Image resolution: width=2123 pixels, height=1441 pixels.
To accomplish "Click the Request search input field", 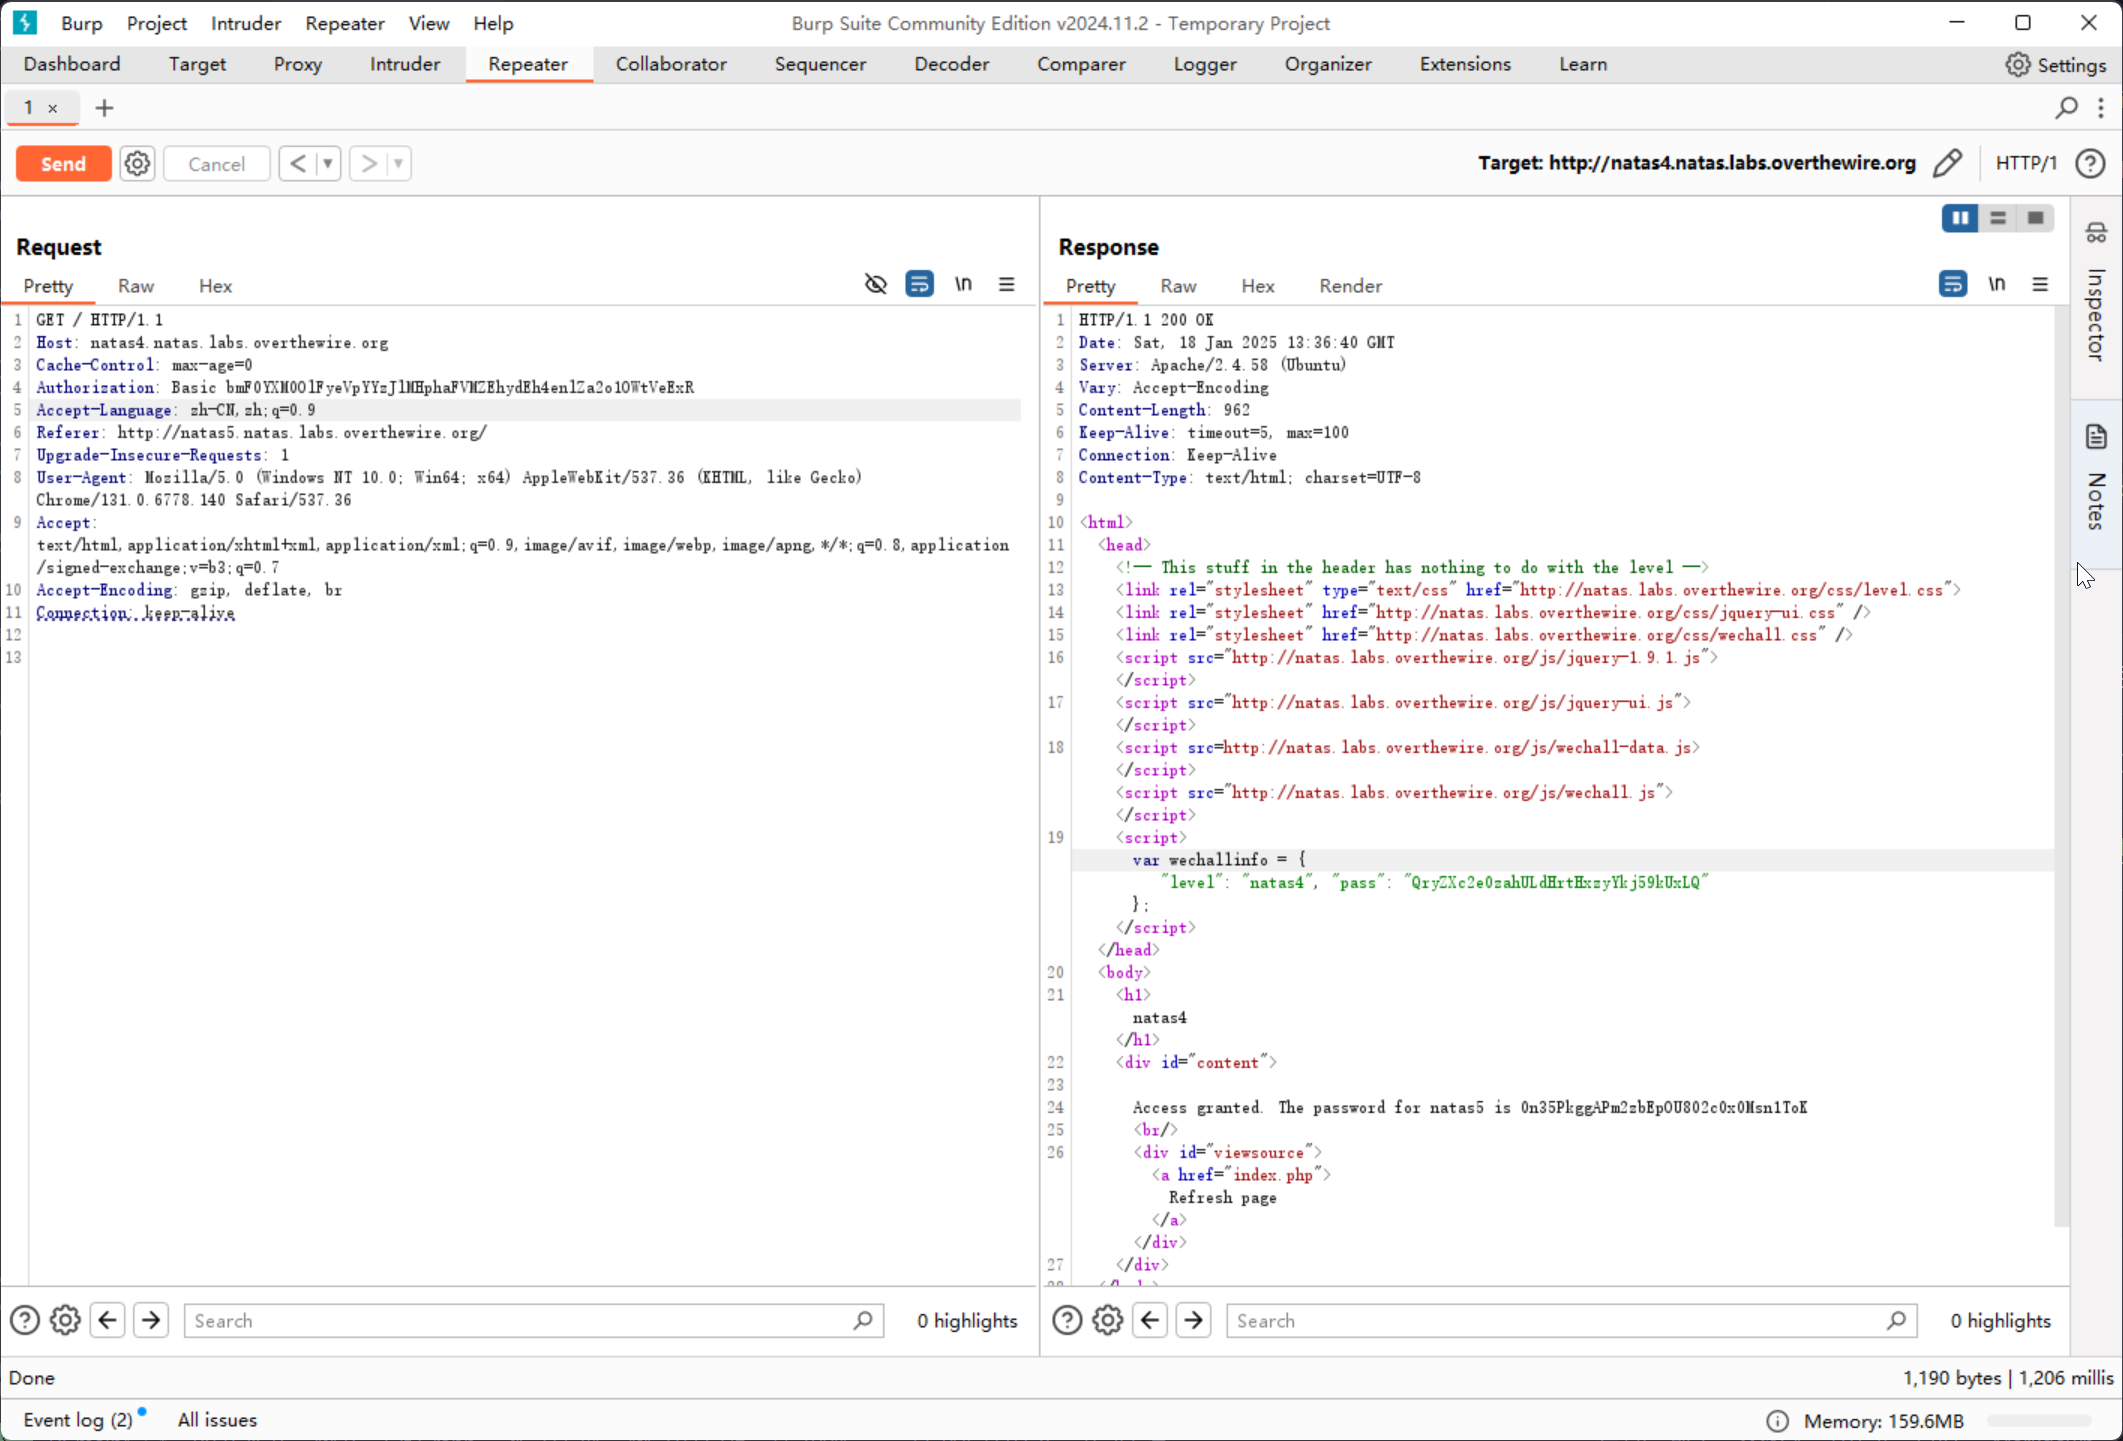I will [533, 1321].
